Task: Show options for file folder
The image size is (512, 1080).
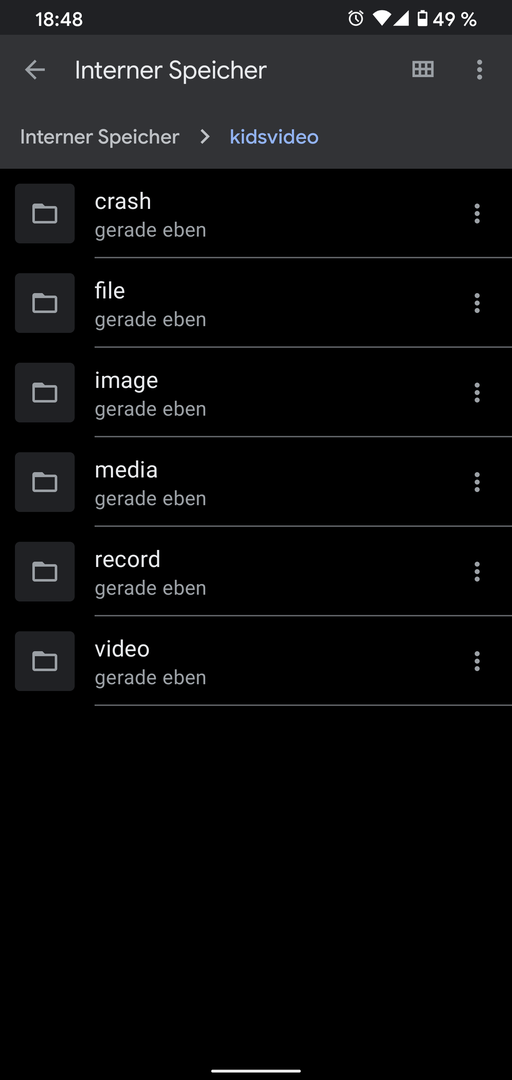Action: coord(476,303)
